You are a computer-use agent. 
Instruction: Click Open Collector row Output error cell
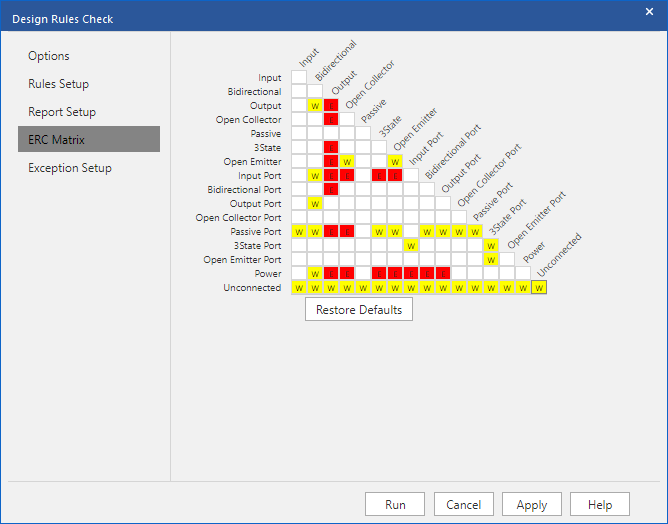click(331, 120)
